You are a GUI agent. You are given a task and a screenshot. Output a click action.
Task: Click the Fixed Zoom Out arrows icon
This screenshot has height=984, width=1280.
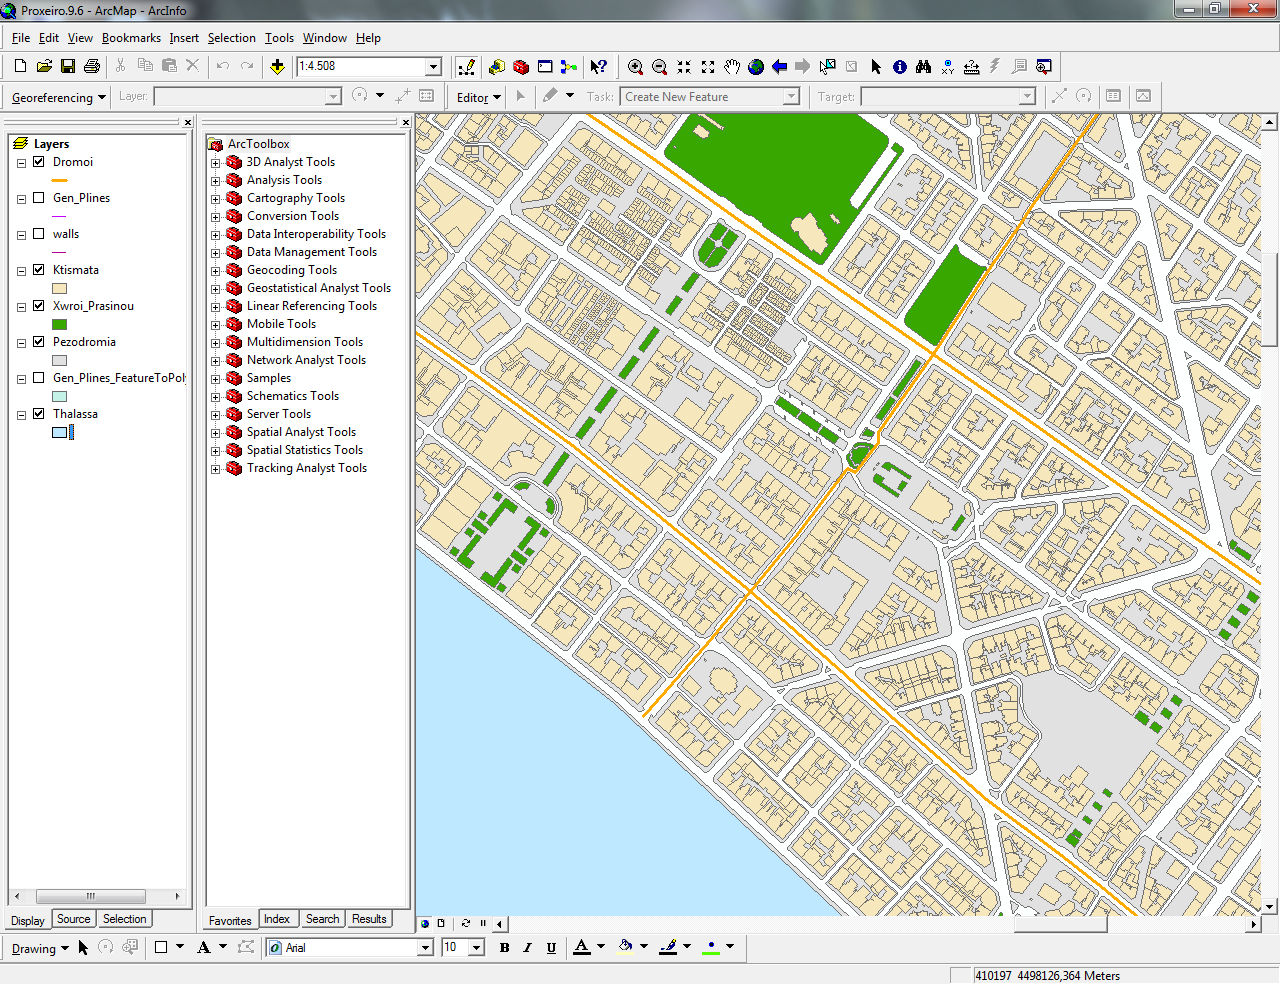click(x=708, y=66)
